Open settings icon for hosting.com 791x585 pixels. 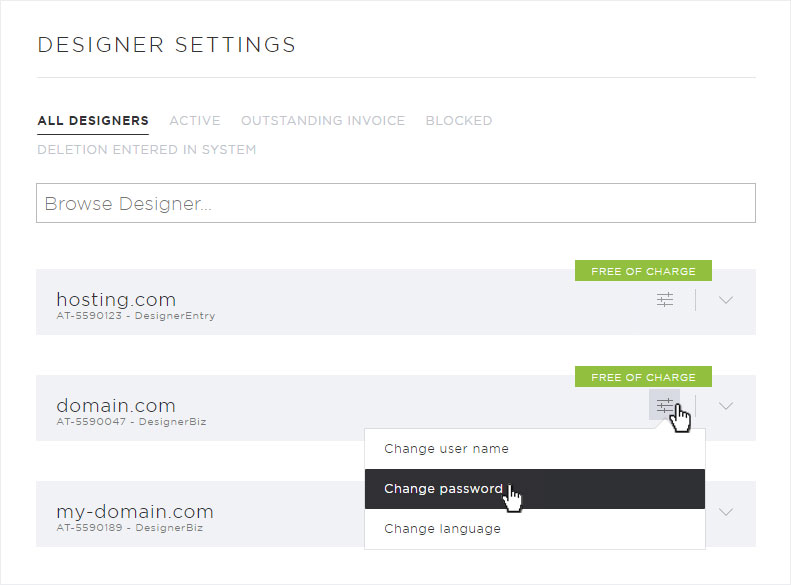pyautogui.click(x=665, y=300)
